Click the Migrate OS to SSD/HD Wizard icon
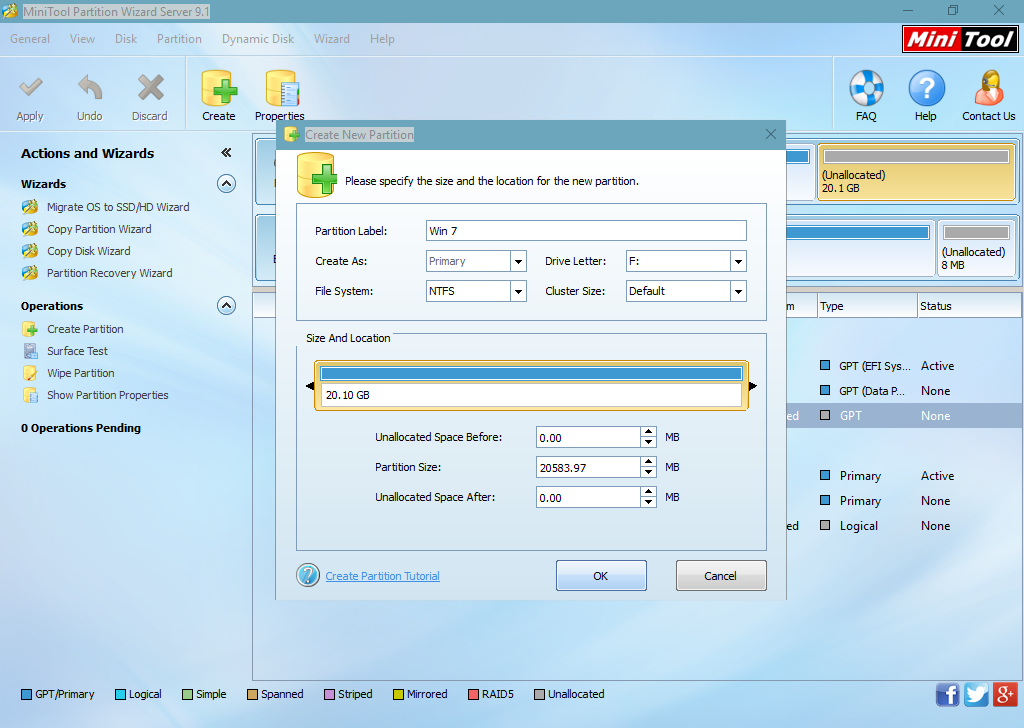Image resolution: width=1024 pixels, height=728 pixels. (x=30, y=207)
